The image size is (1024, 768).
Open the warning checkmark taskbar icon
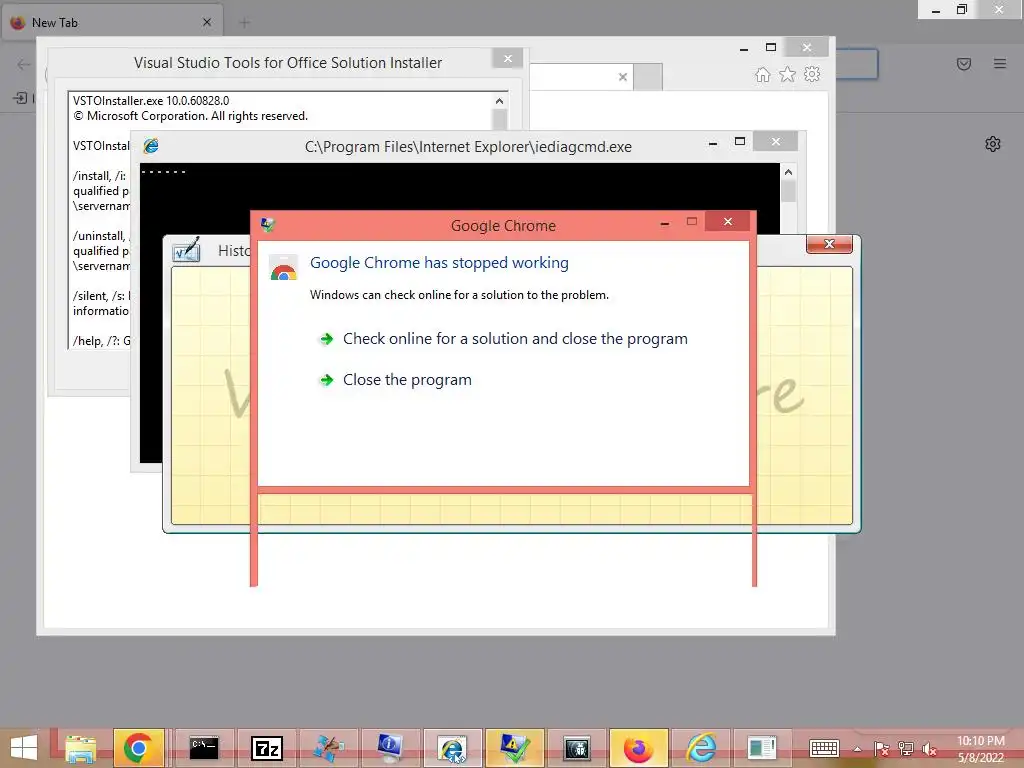click(514, 748)
